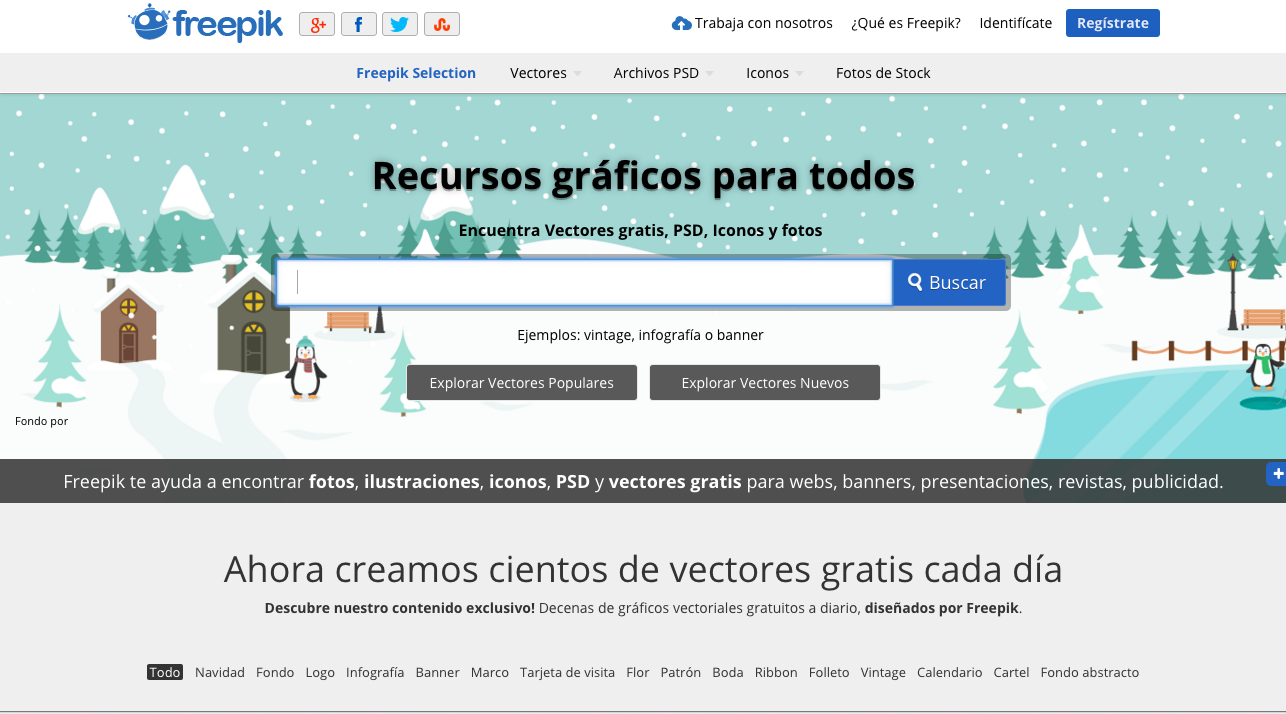The width and height of the screenshot is (1286, 714).
Task: Open Fotos de Stock menu item
Action: [x=883, y=73]
